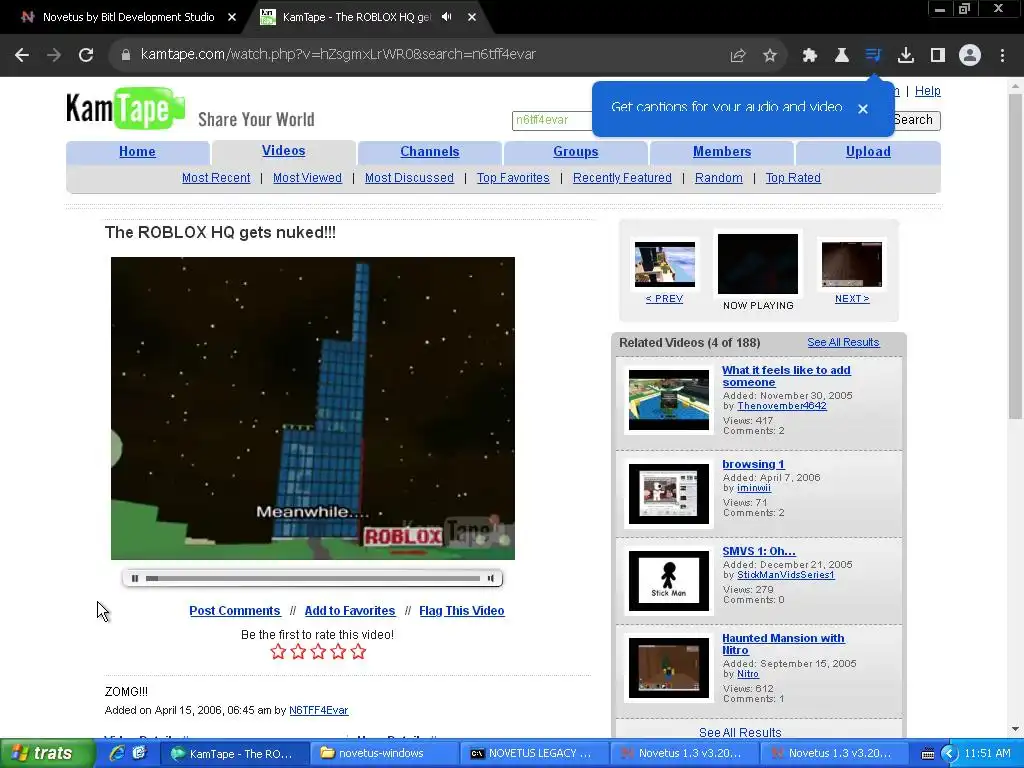Open the 'trats' Start button
Image resolution: width=1024 pixels, height=768 pixels.
(x=47, y=753)
